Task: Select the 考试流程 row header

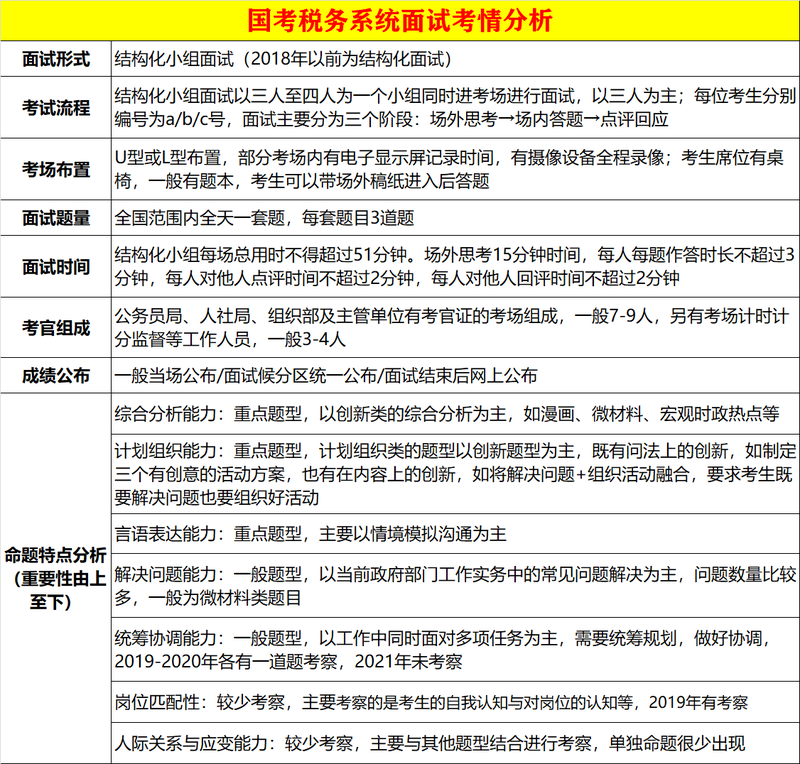Action: [55, 107]
